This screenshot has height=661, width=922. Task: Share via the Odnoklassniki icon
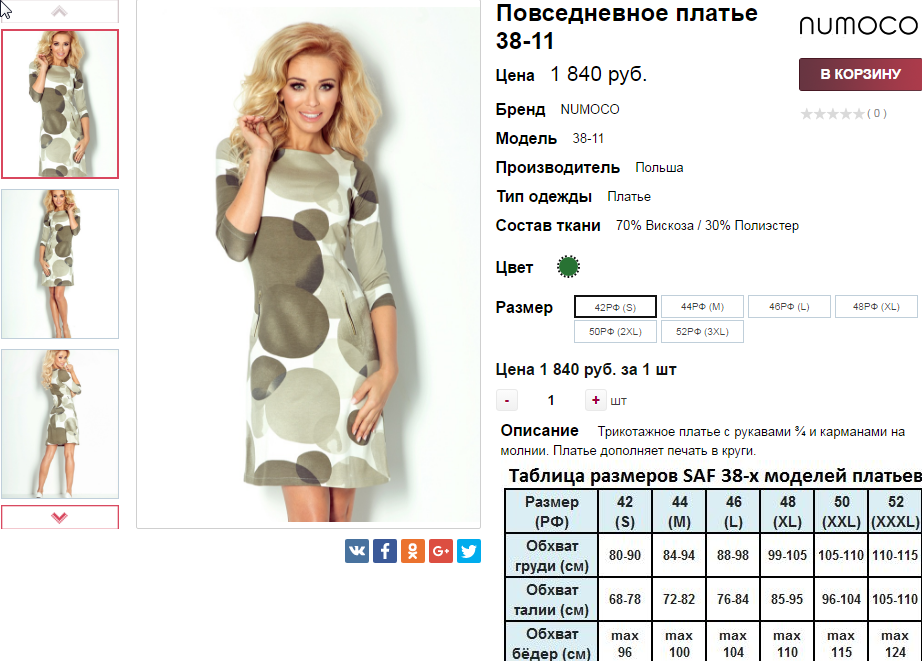[413, 551]
